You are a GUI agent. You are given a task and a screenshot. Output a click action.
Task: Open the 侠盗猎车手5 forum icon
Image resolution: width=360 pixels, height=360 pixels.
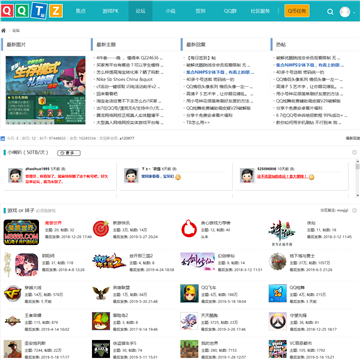point(101,349)
